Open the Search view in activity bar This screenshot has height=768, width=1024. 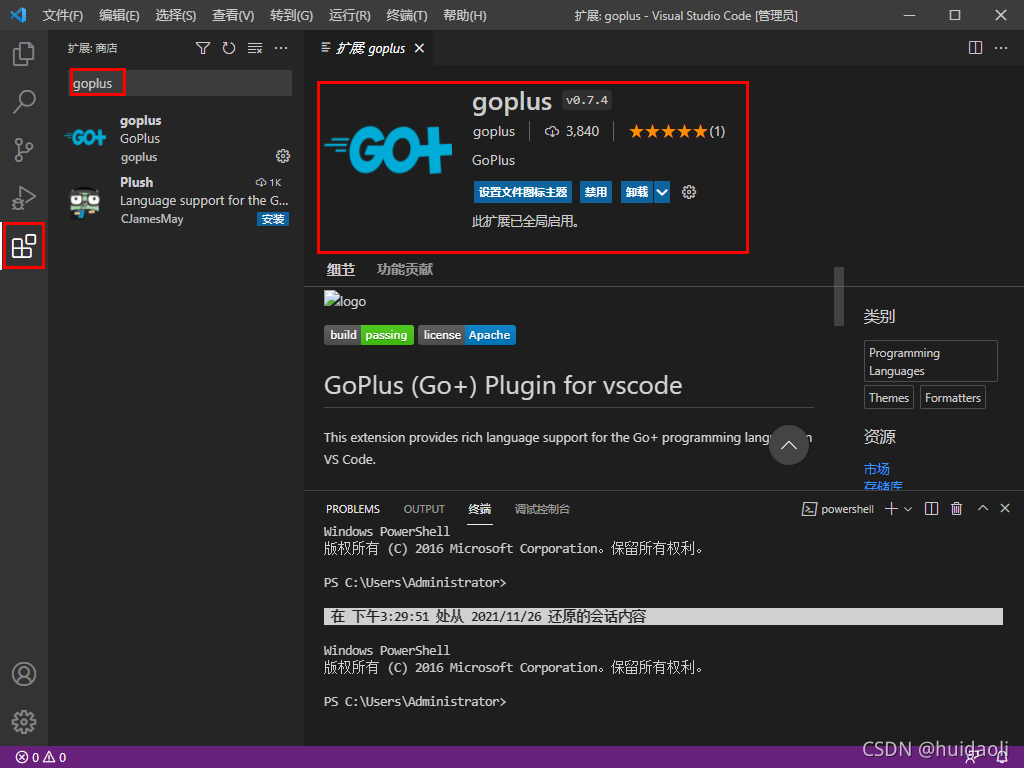[24, 102]
